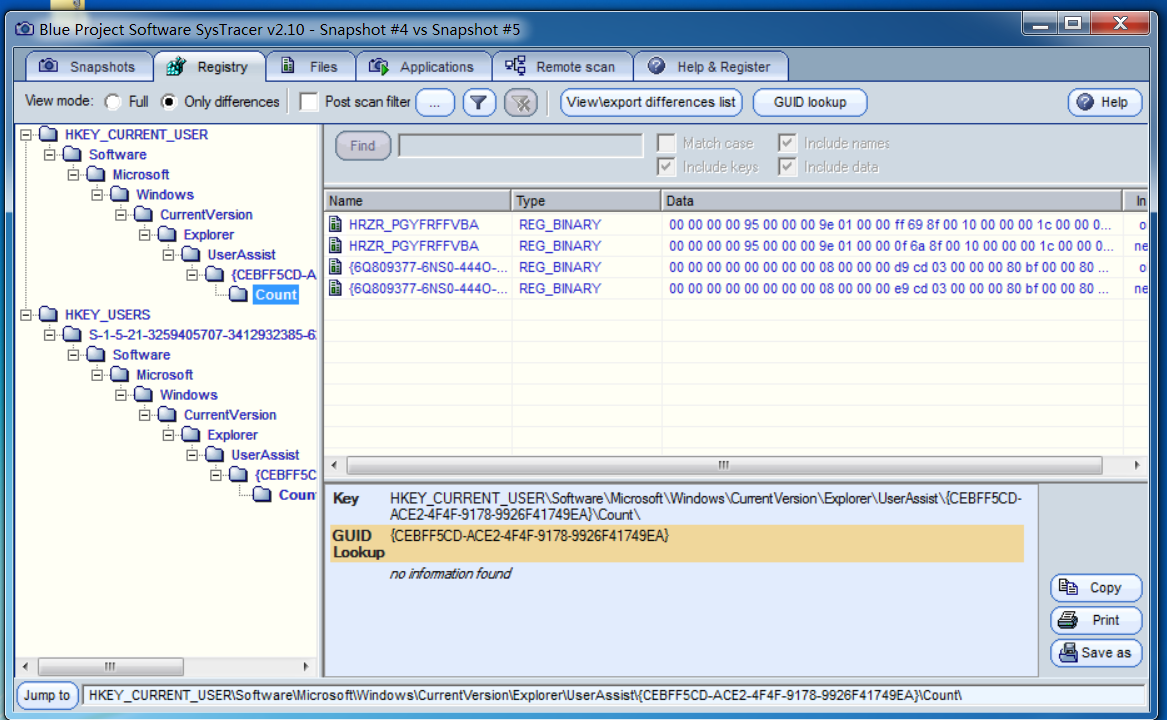Screen dimensions: 1167x720
Task: Click the Registry tab icon
Action: pyautogui.click(x=176, y=66)
